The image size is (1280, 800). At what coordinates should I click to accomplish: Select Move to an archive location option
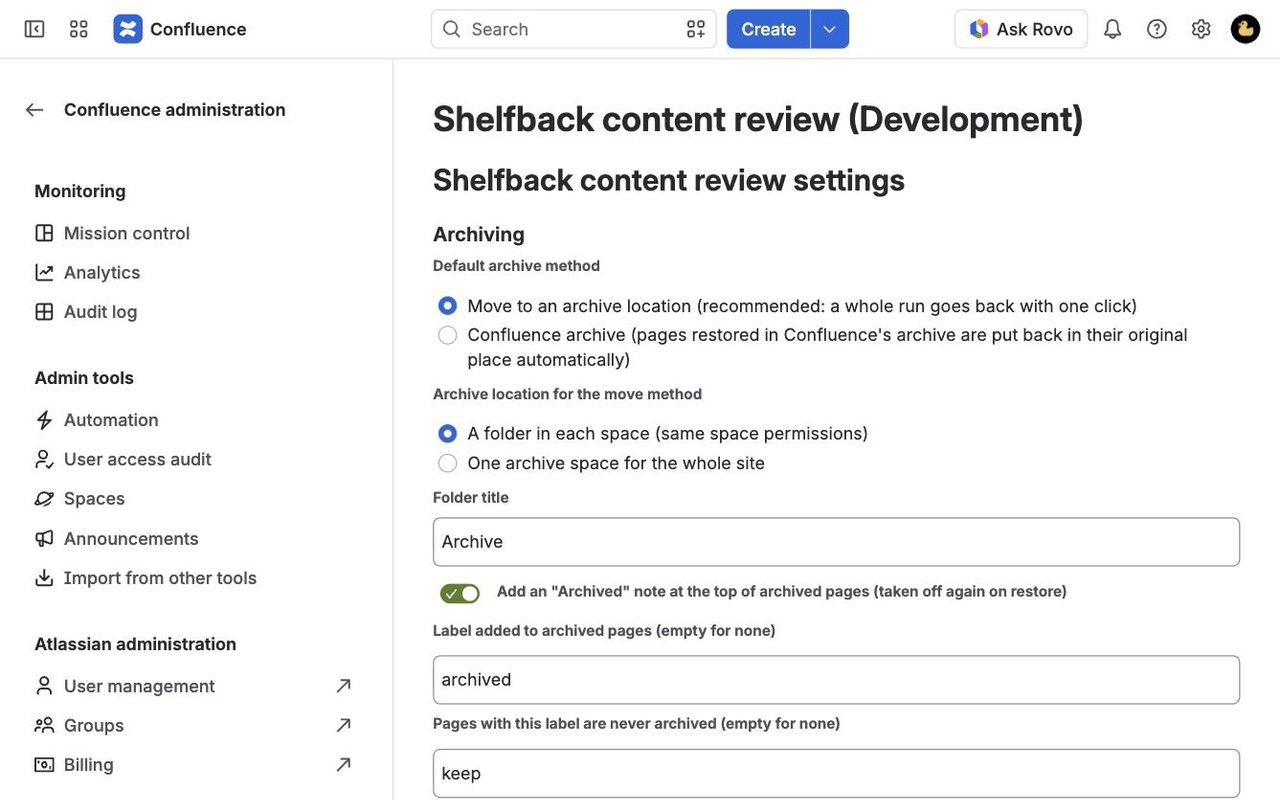pyautogui.click(x=447, y=306)
